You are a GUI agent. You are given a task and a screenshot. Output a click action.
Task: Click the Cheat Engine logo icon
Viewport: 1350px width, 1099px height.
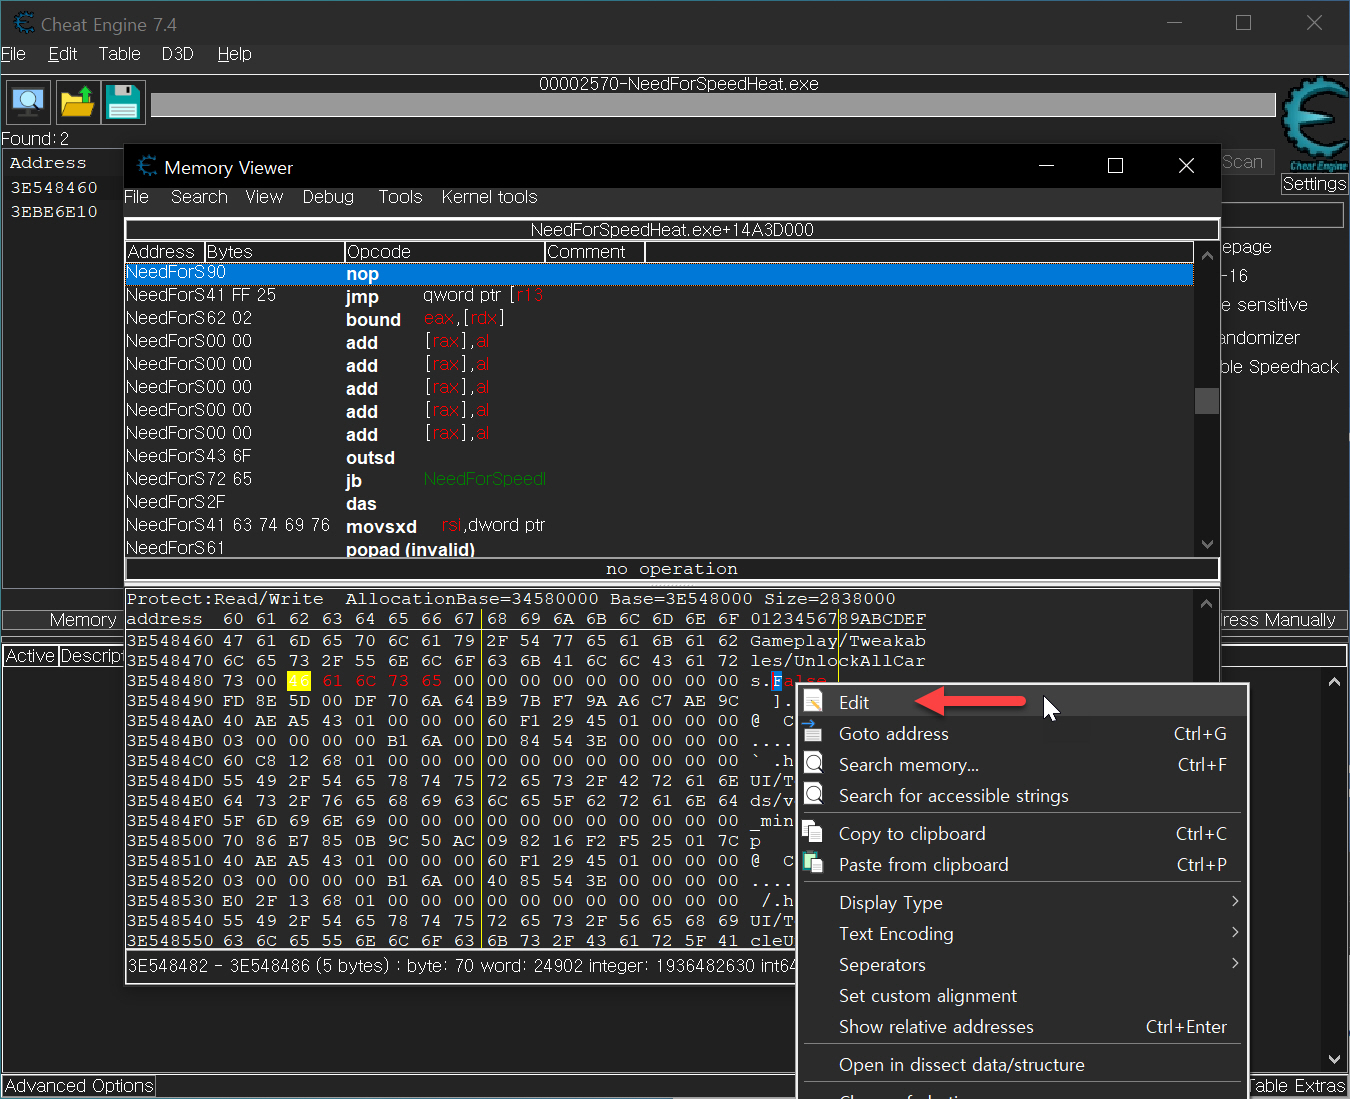[x=1315, y=124]
